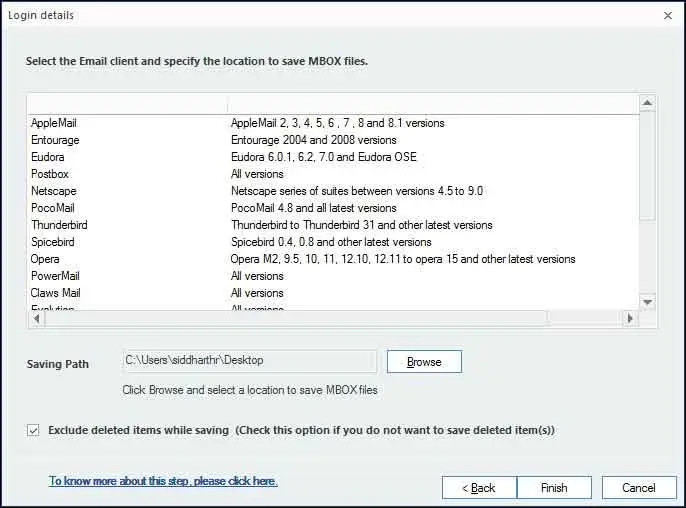Click 'PocoMail 4.8 and all latest versions'

[314, 208]
